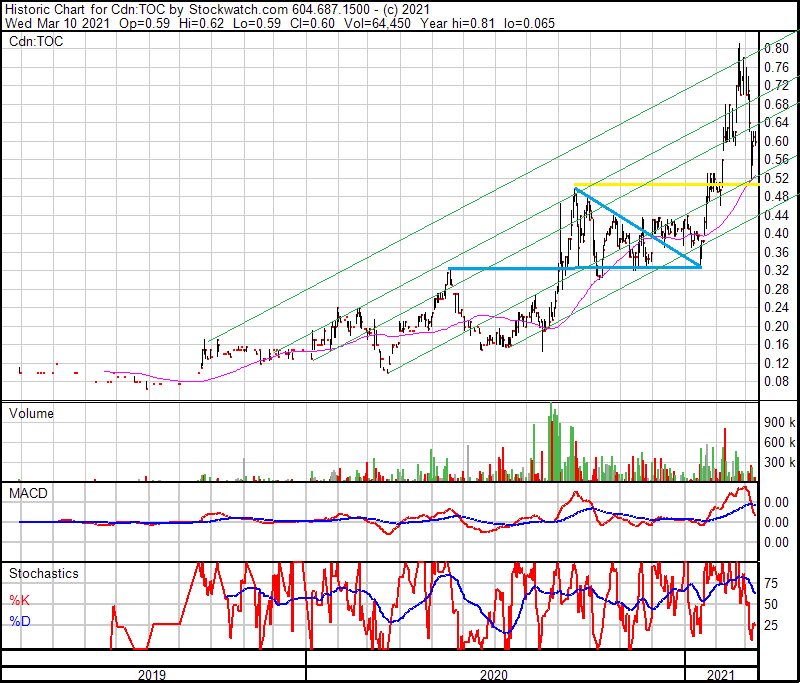
Task: Click the 0.72 price axis label
Action: pyautogui.click(x=777, y=85)
